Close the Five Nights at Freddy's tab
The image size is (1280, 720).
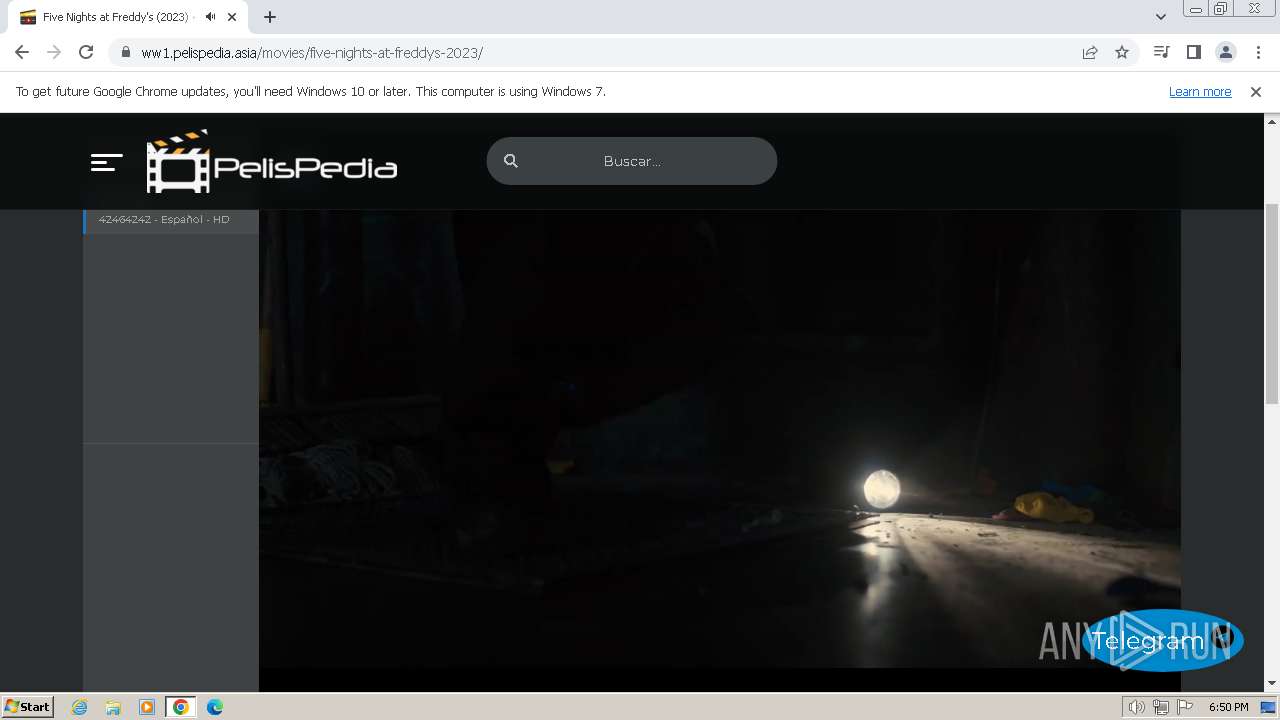pyautogui.click(x=233, y=17)
